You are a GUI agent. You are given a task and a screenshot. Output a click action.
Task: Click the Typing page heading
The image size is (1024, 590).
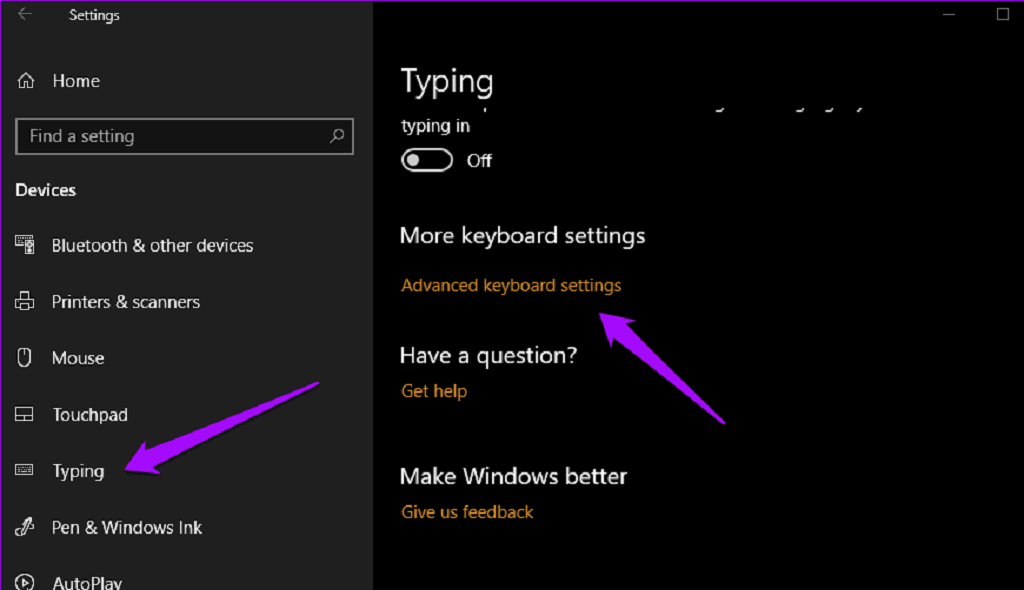[x=447, y=82]
